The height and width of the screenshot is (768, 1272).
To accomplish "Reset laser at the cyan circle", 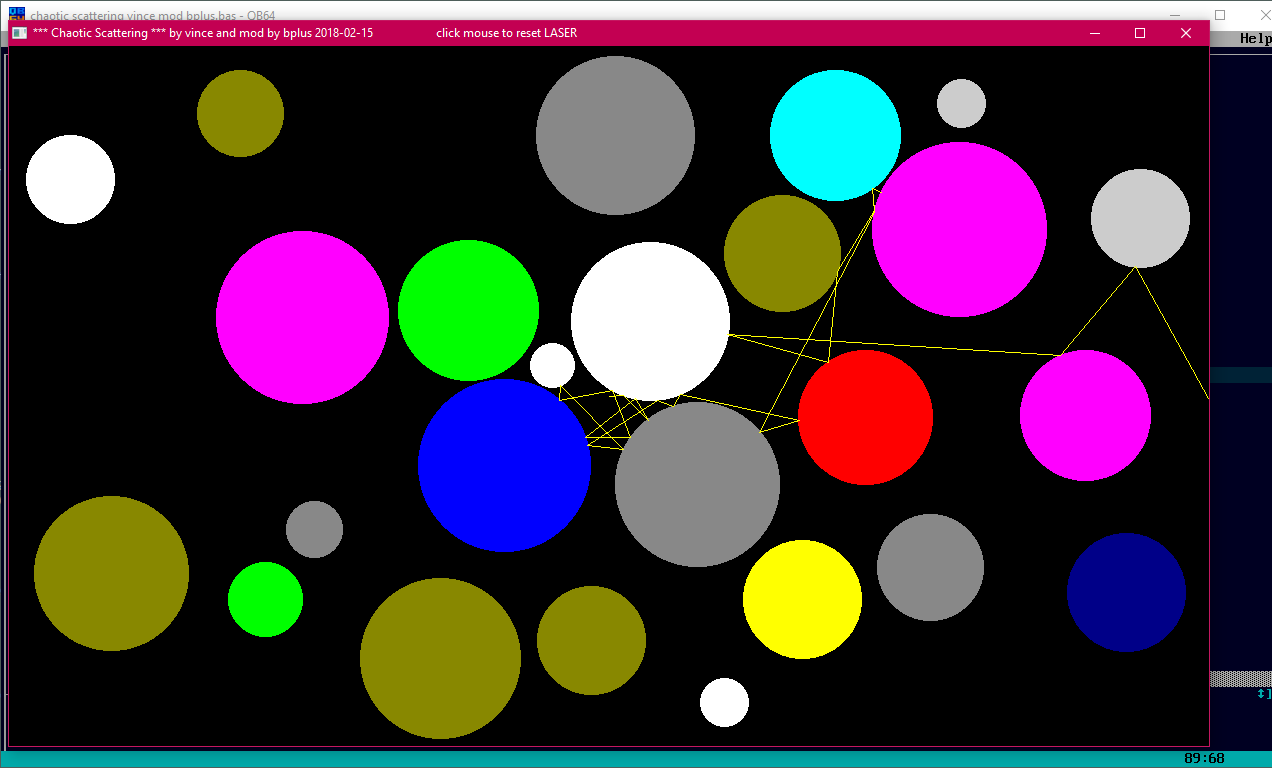I will click(x=835, y=135).
